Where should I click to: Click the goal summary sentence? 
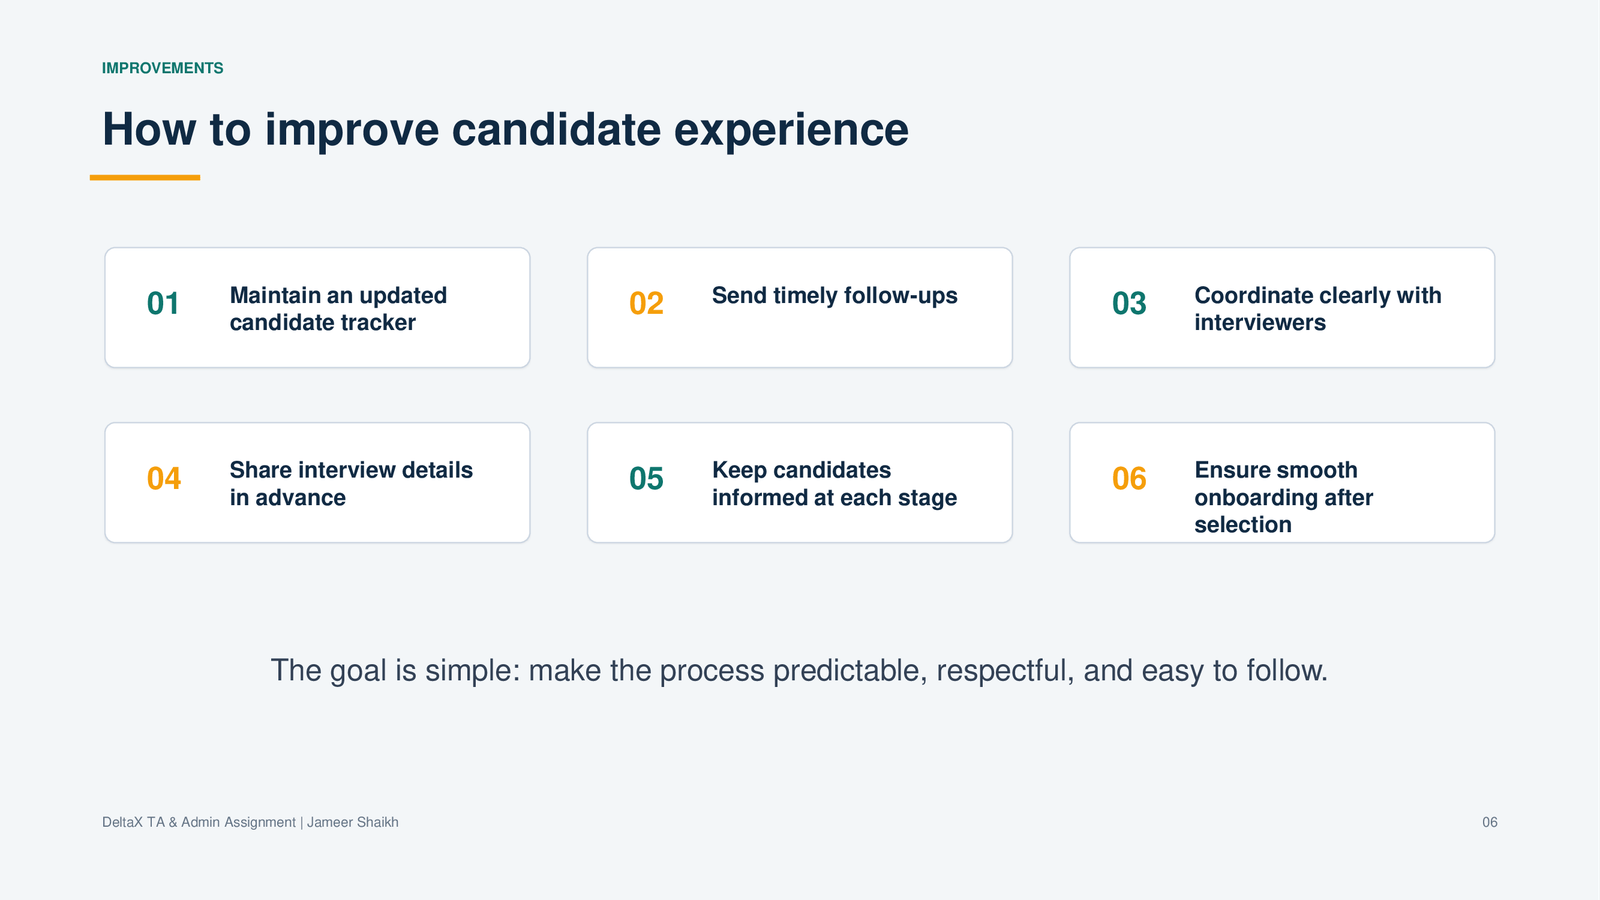coord(799,670)
